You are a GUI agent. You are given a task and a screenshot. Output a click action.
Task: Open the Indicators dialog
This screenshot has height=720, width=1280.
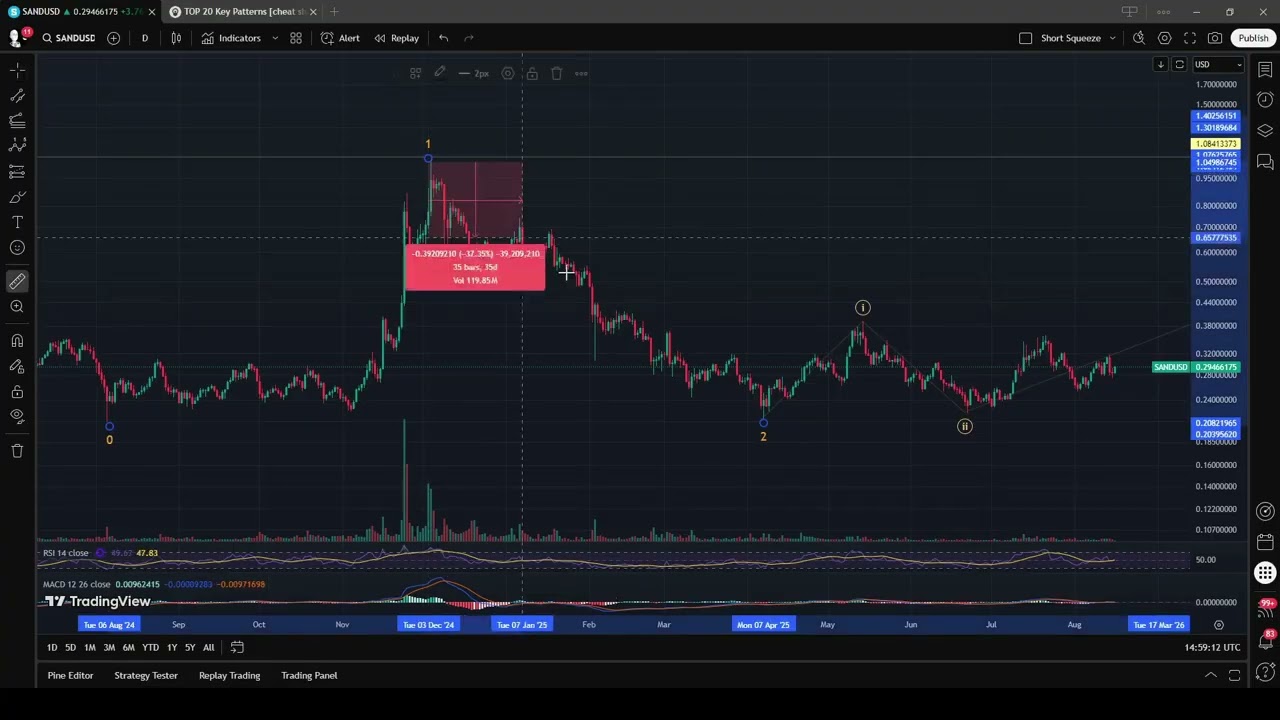click(231, 38)
